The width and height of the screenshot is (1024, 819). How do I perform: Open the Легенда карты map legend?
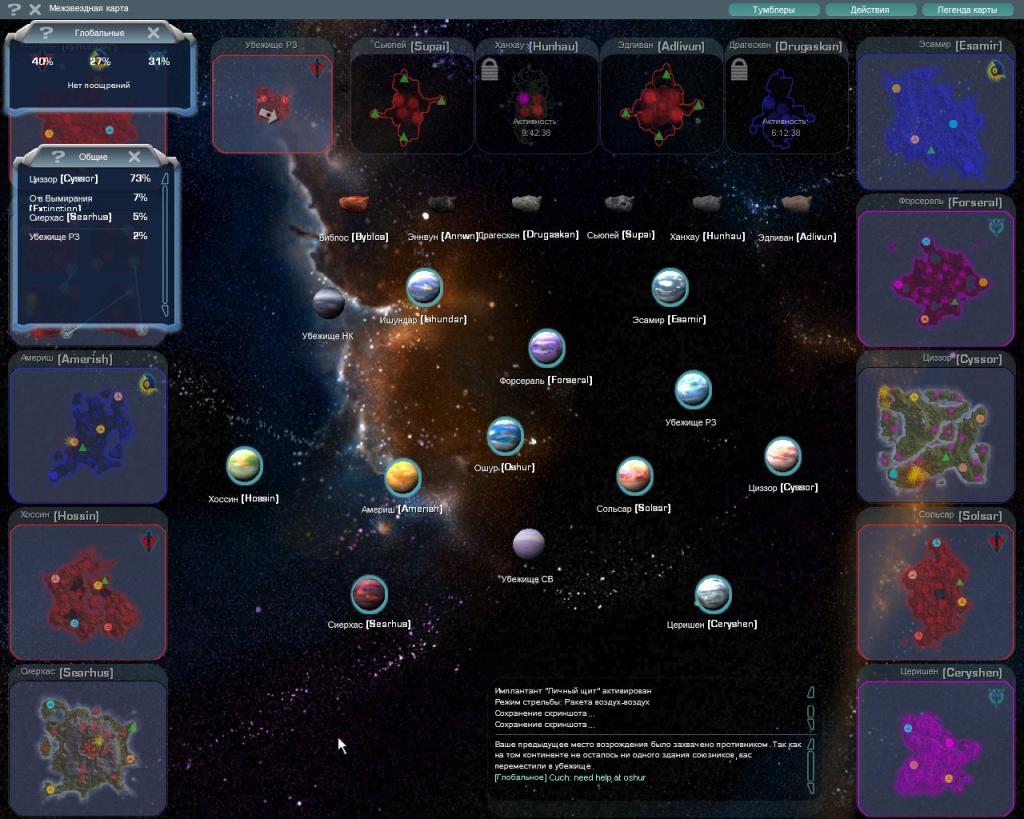point(966,10)
